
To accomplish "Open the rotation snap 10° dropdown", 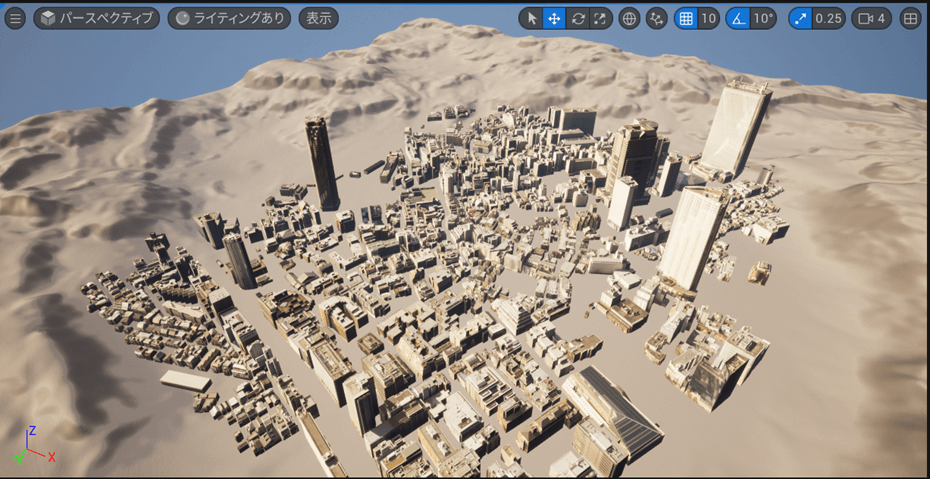I will [763, 18].
